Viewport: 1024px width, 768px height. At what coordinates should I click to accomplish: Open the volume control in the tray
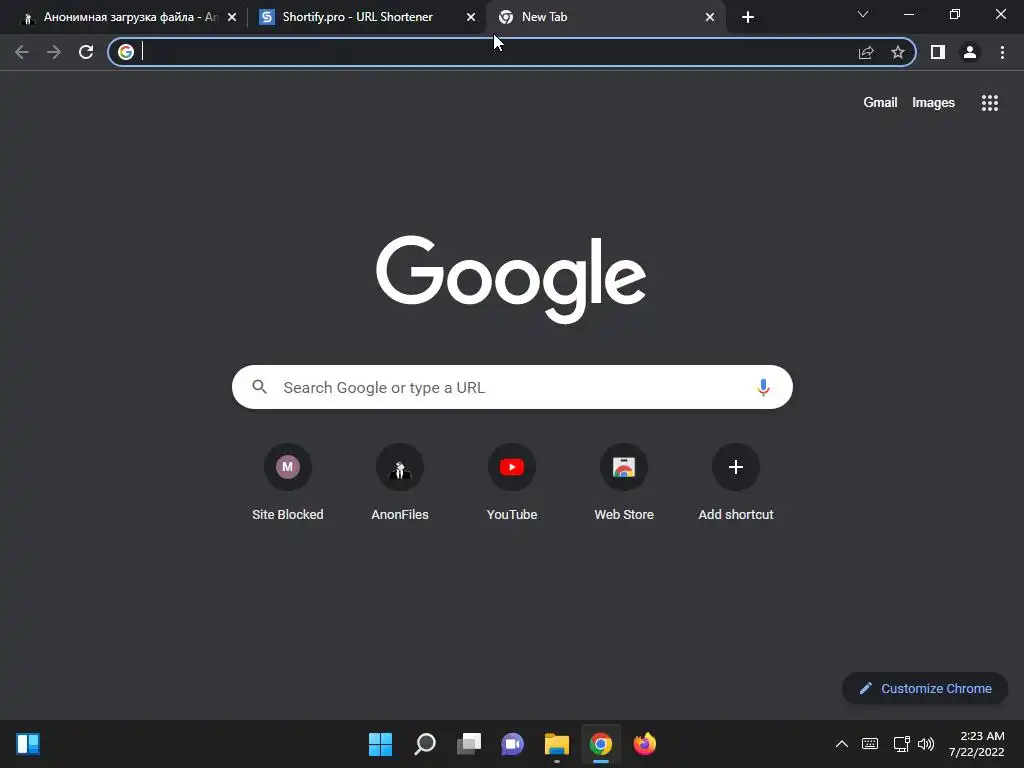(926, 744)
